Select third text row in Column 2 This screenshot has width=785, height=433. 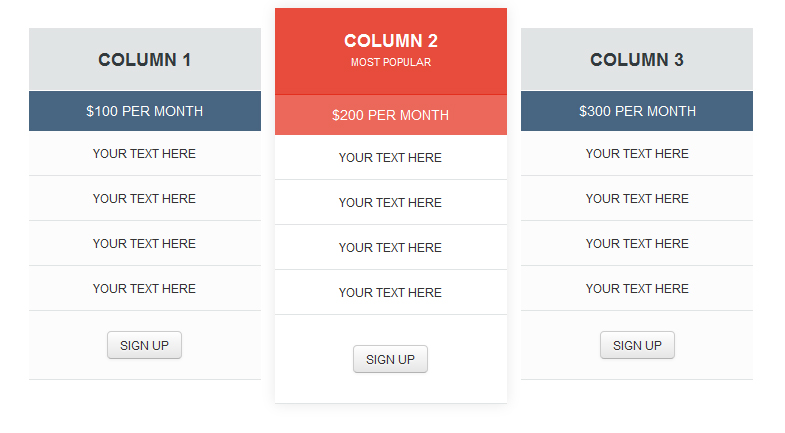click(x=390, y=248)
